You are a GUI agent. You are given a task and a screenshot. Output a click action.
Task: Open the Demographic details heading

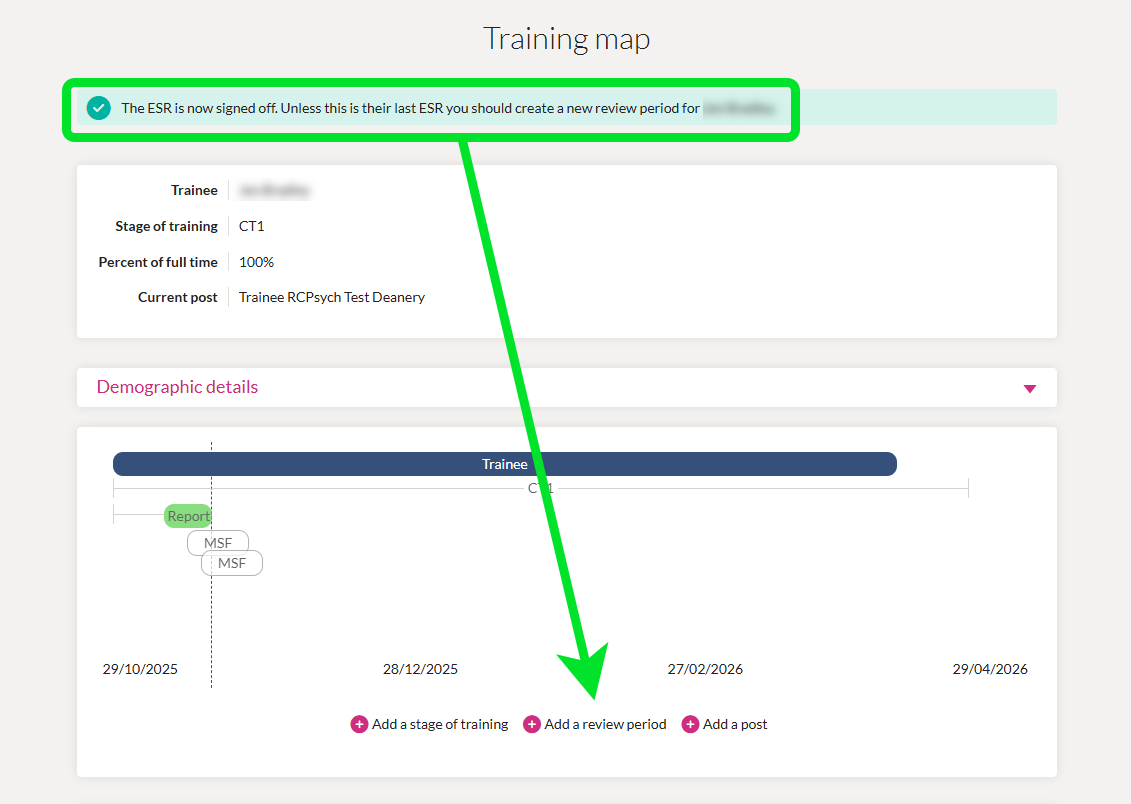point(177,387)
